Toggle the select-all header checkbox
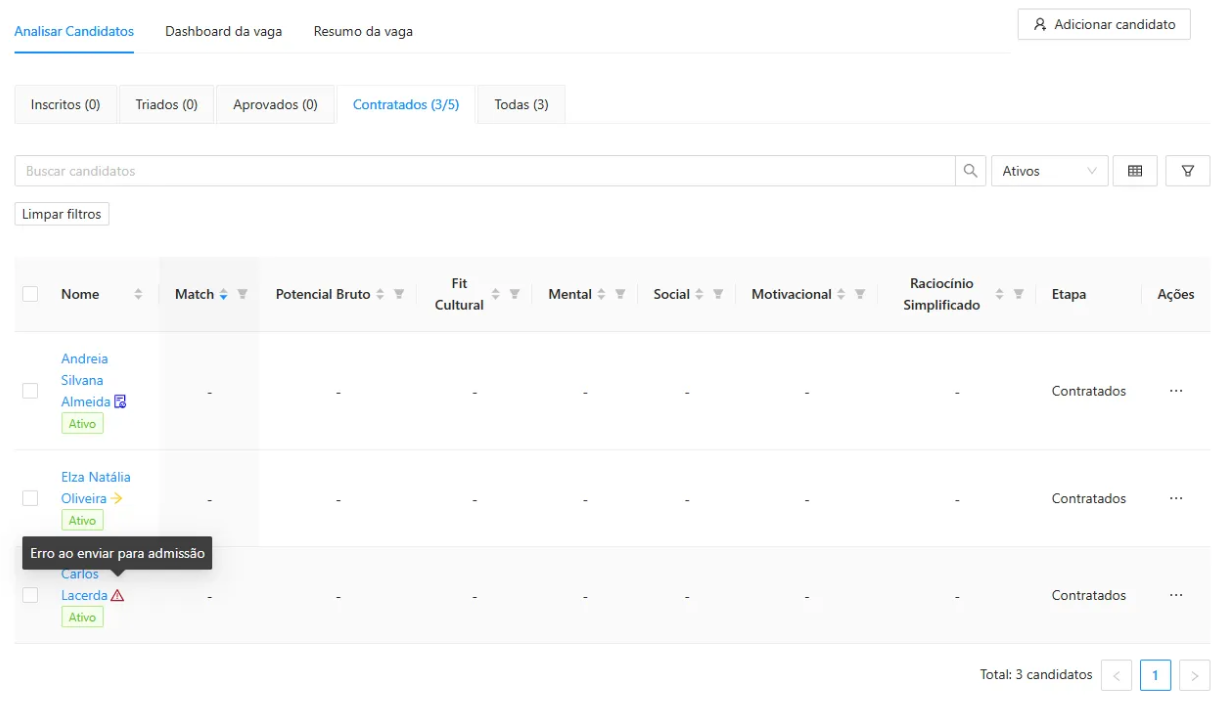This screenshot has height=703, width=1227. coord(30,294)
